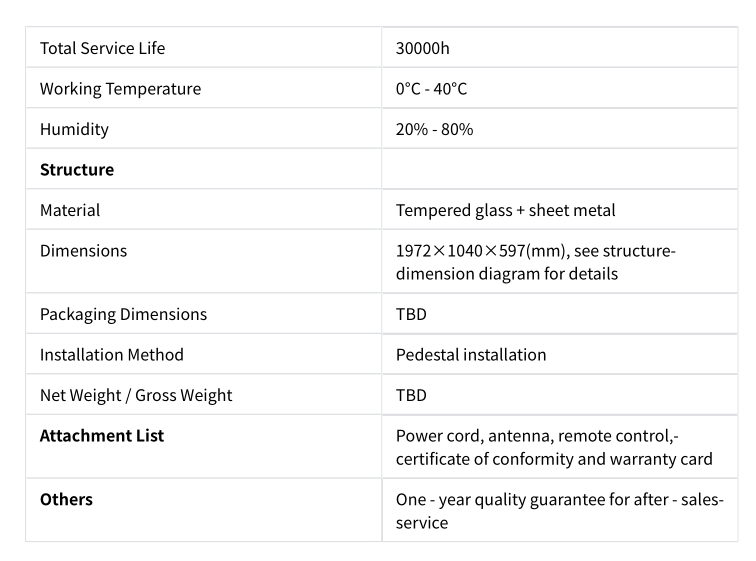Click the Total Service Life label

(102, 48)
